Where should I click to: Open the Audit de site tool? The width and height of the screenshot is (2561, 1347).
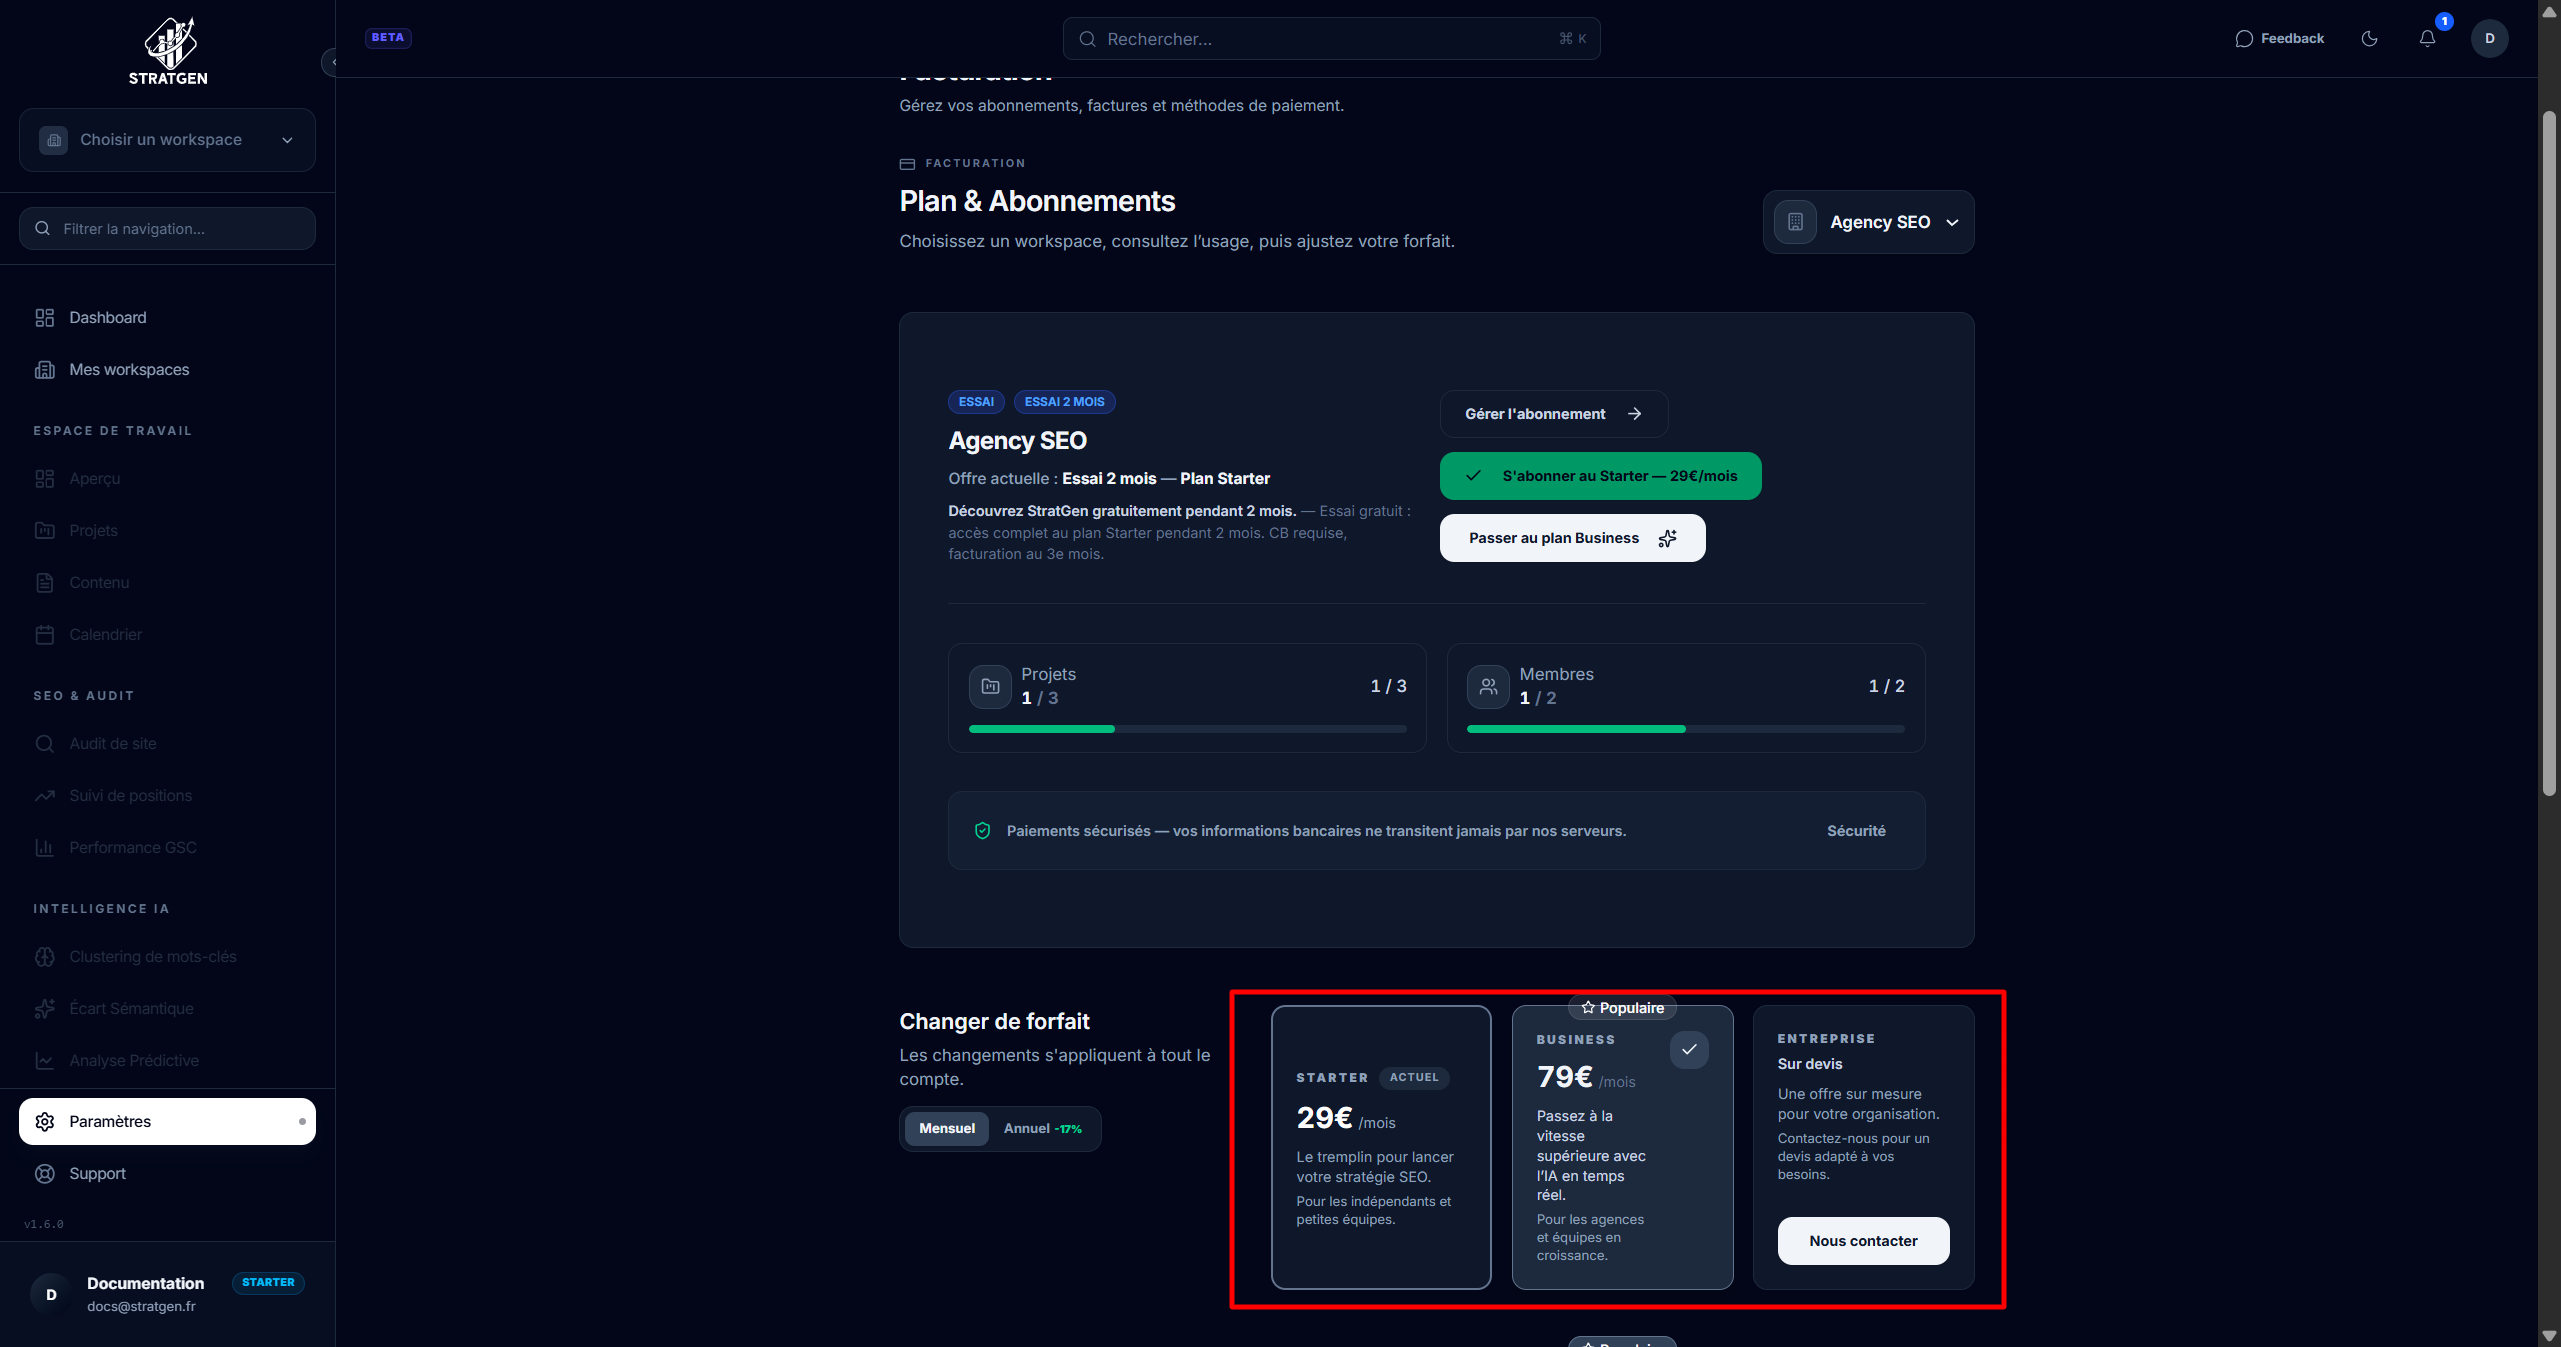[112, 743]
